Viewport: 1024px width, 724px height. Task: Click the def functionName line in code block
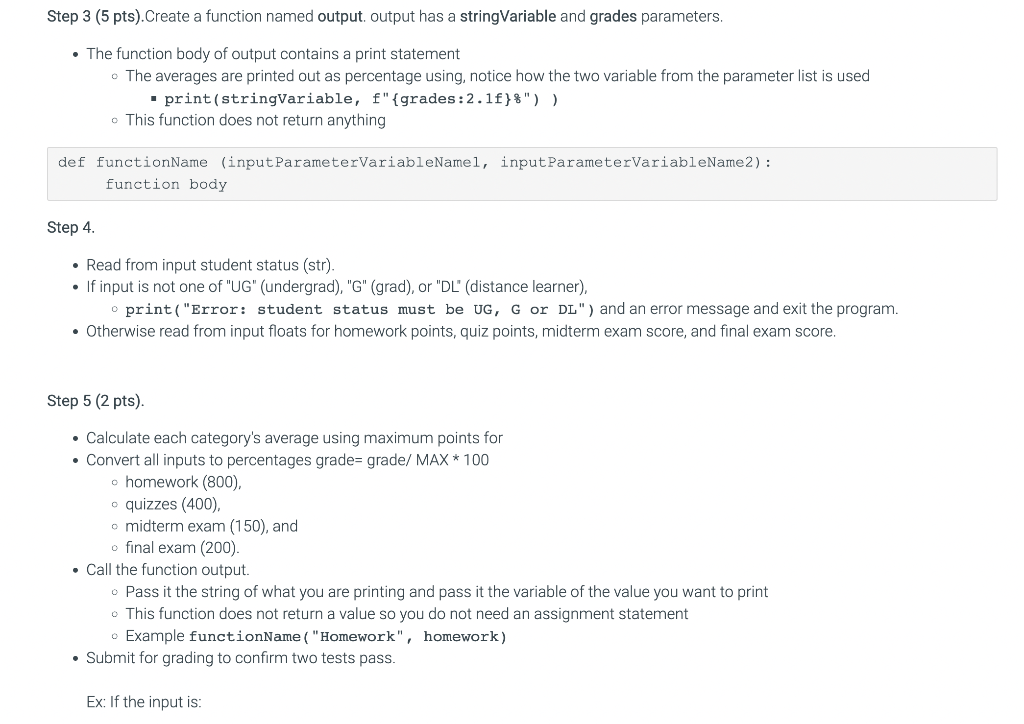(x=415, y=162)
